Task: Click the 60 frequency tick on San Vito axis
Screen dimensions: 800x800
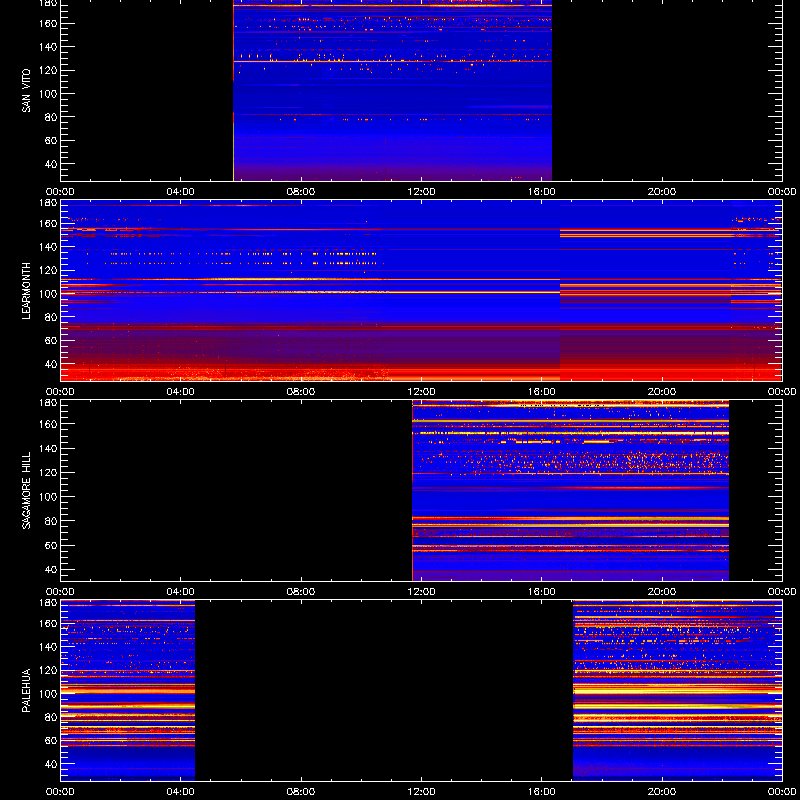Action: [x=52, y=140]
